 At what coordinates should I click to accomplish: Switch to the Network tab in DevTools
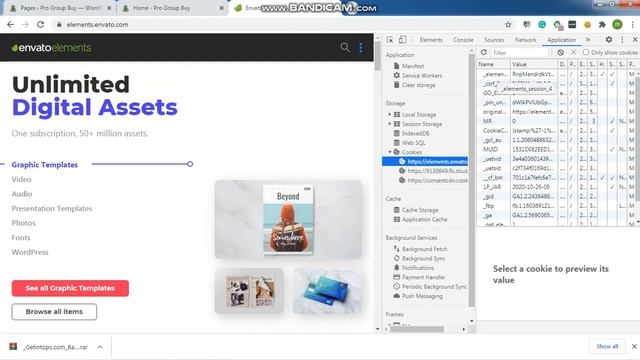coord(525,40)
